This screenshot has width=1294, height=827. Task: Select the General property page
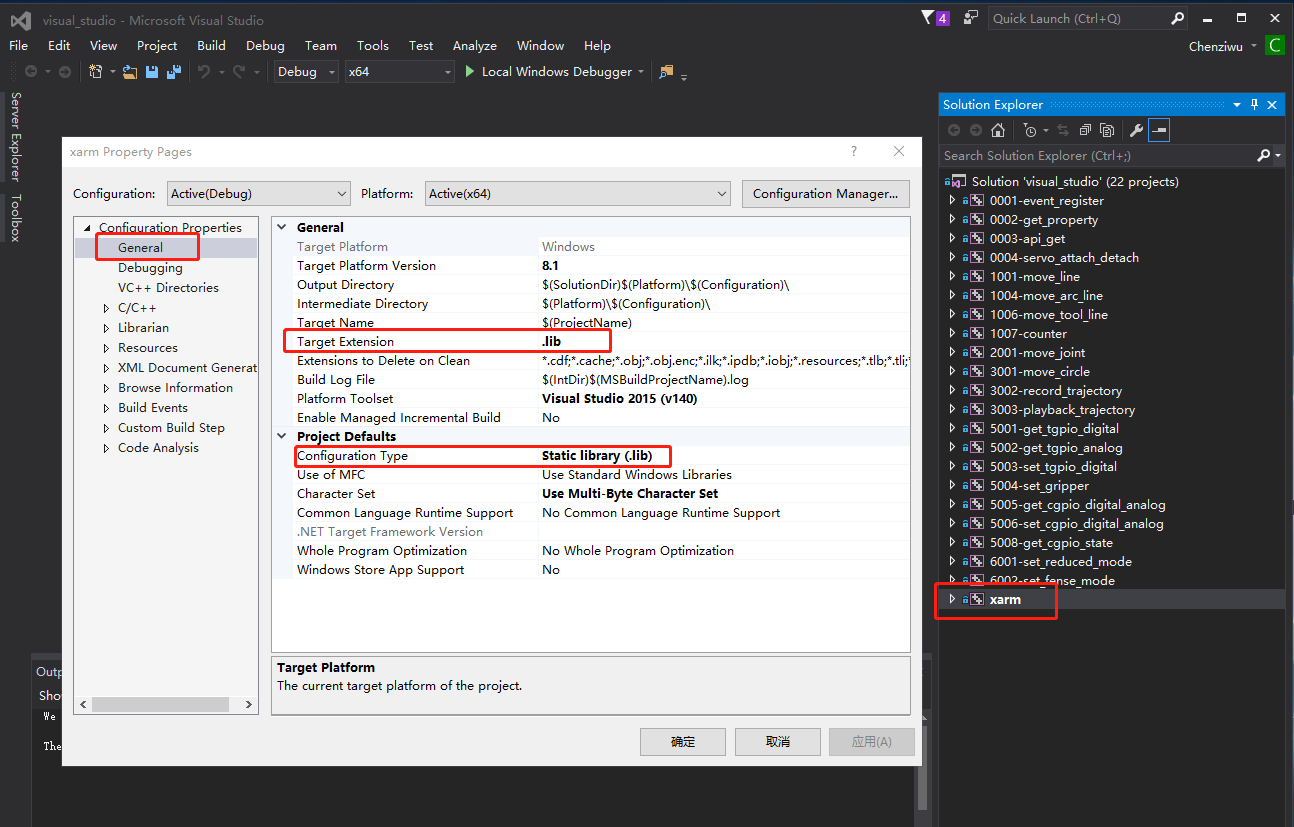[140, 247]
